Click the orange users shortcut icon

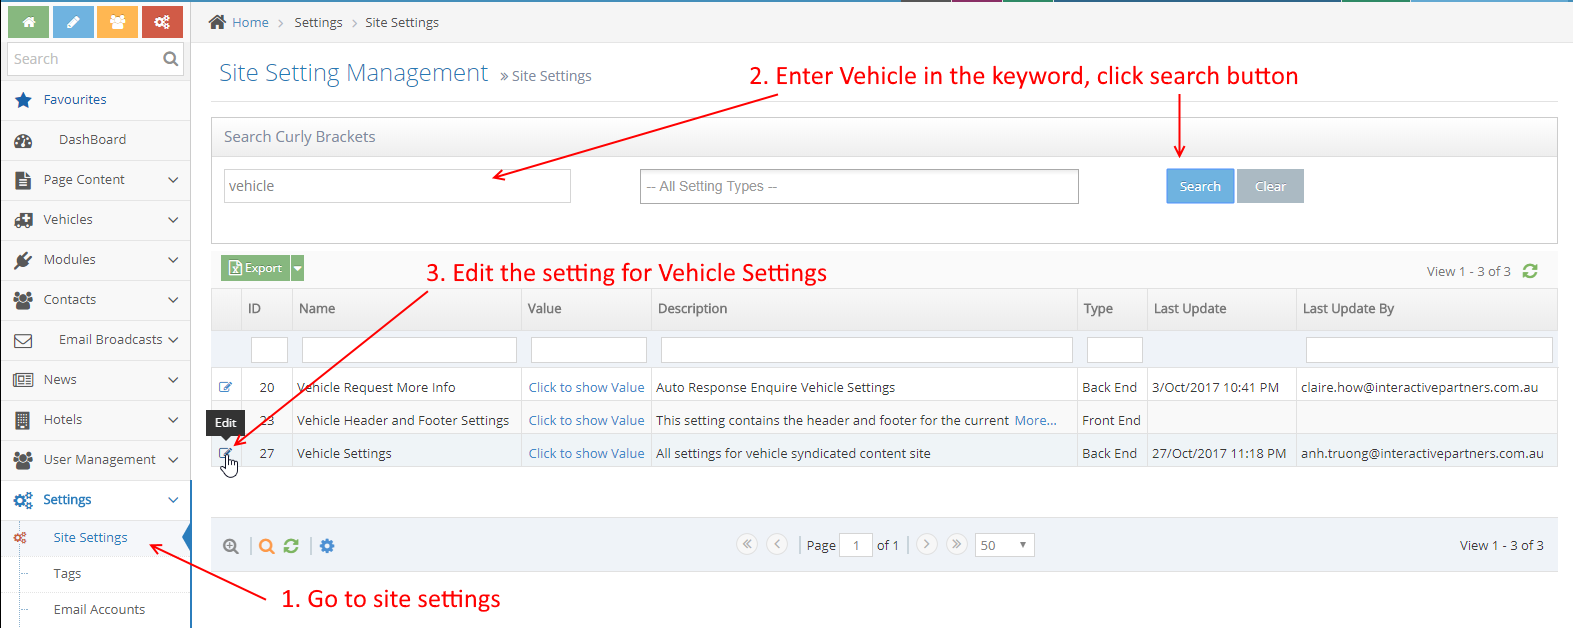tap(117, 22)
